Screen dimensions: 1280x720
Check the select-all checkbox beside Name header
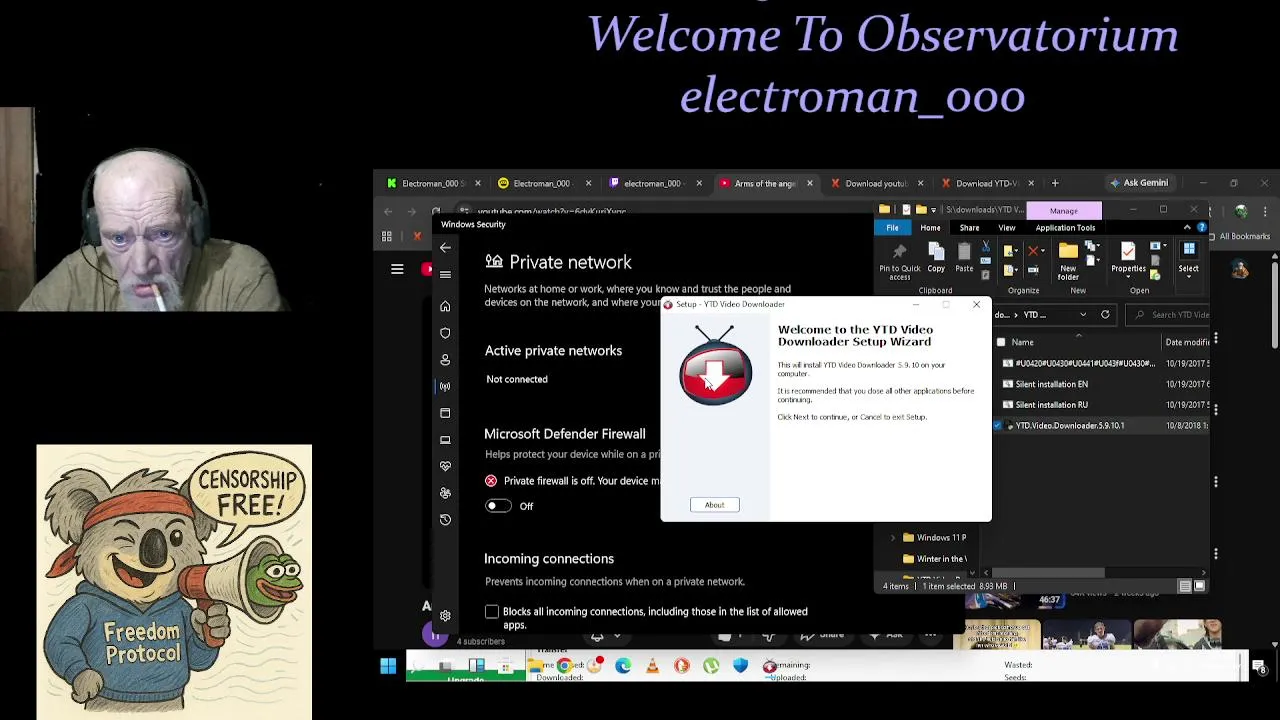coord(1001,343)
